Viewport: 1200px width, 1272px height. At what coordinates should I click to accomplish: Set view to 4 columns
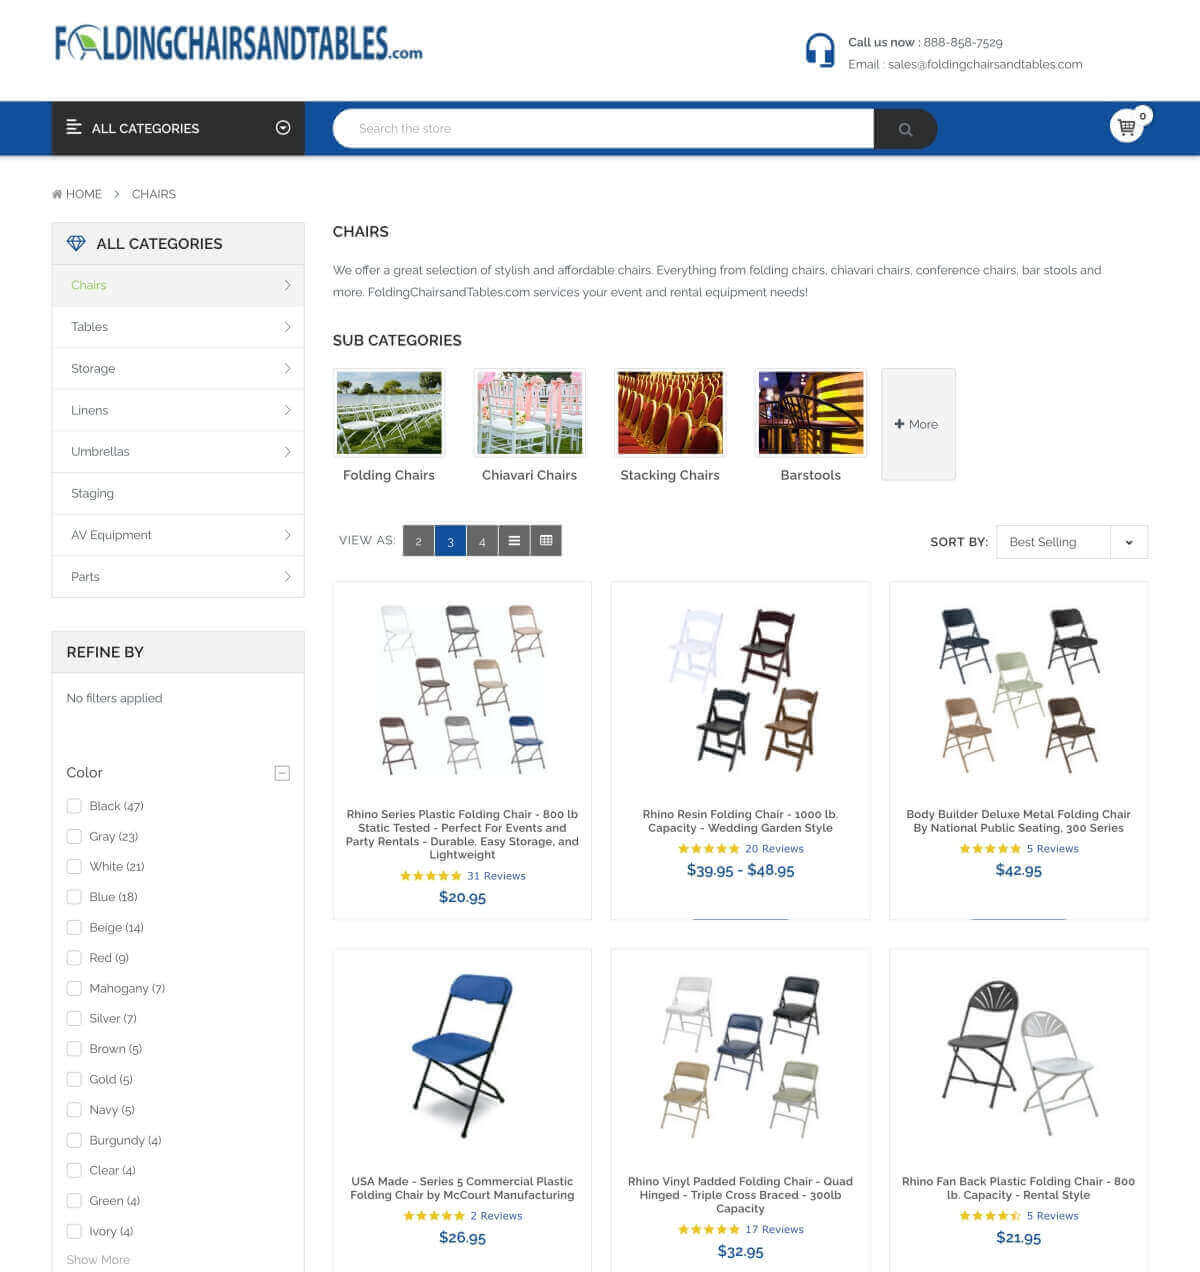pyautogui.click(x=482, y=541)
